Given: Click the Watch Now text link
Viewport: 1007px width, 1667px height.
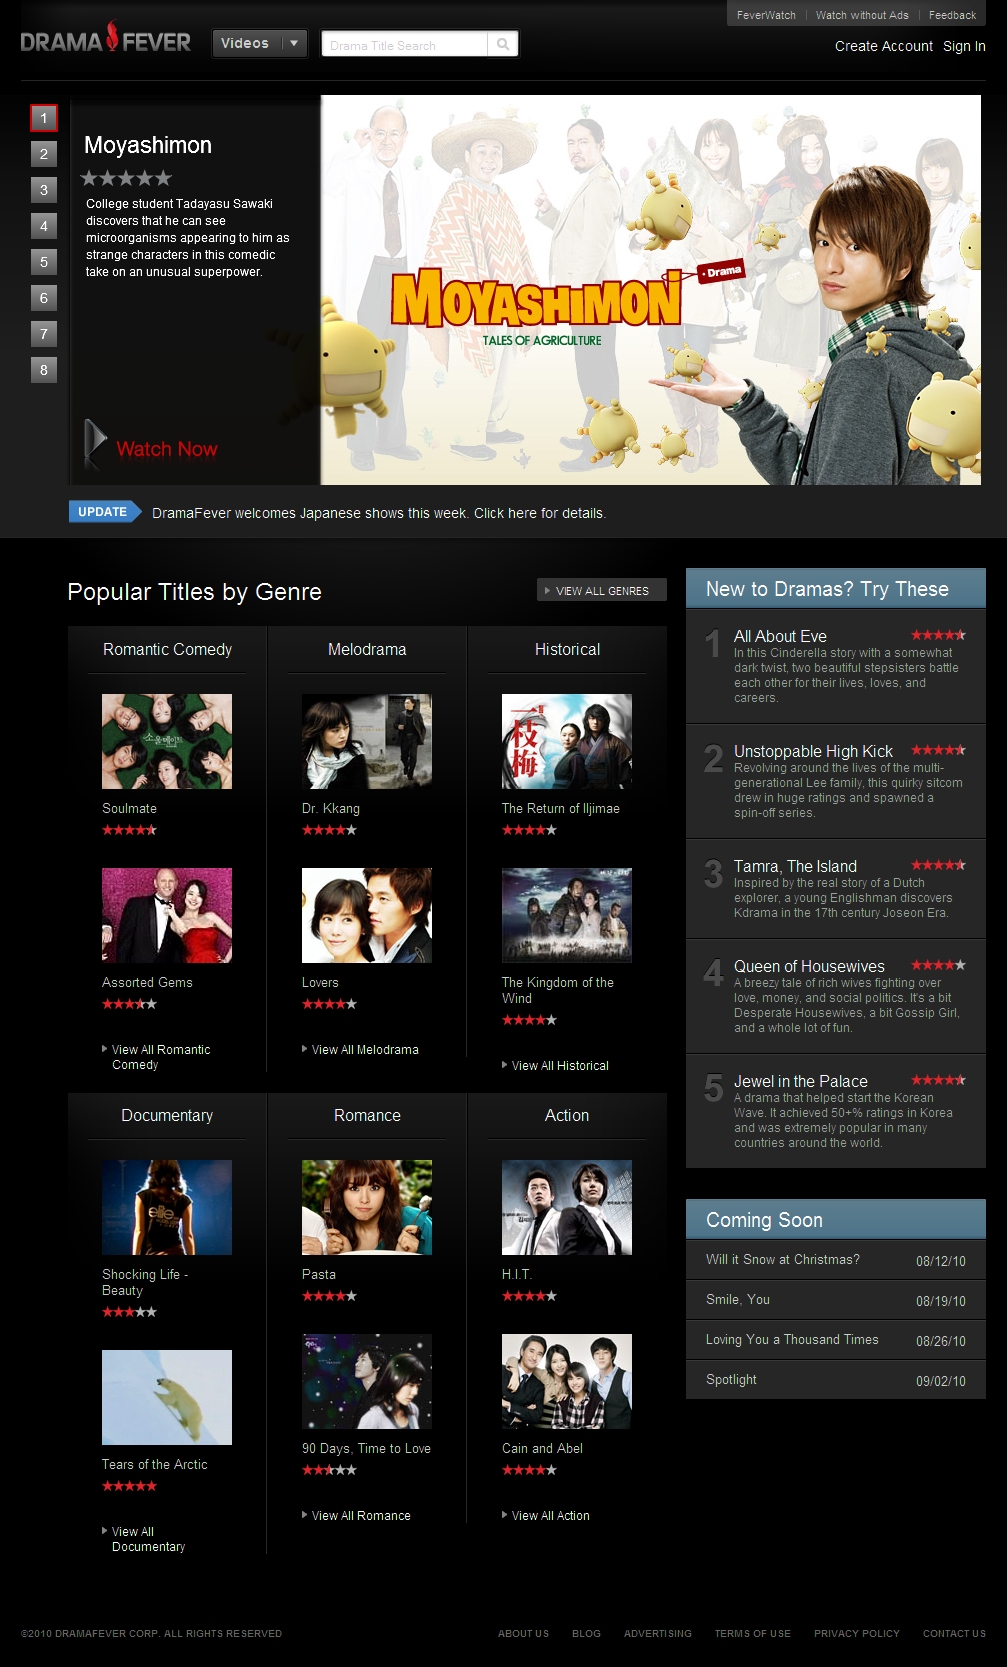Looking at the screenshot, I should pyautogui.click(x=167, y=449).
